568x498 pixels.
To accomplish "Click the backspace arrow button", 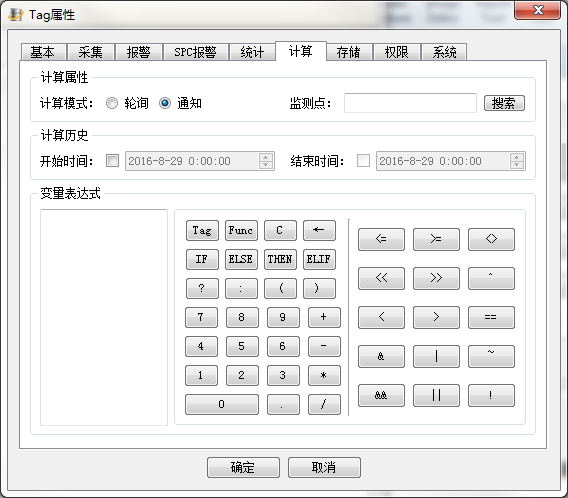I will [319, 230].
